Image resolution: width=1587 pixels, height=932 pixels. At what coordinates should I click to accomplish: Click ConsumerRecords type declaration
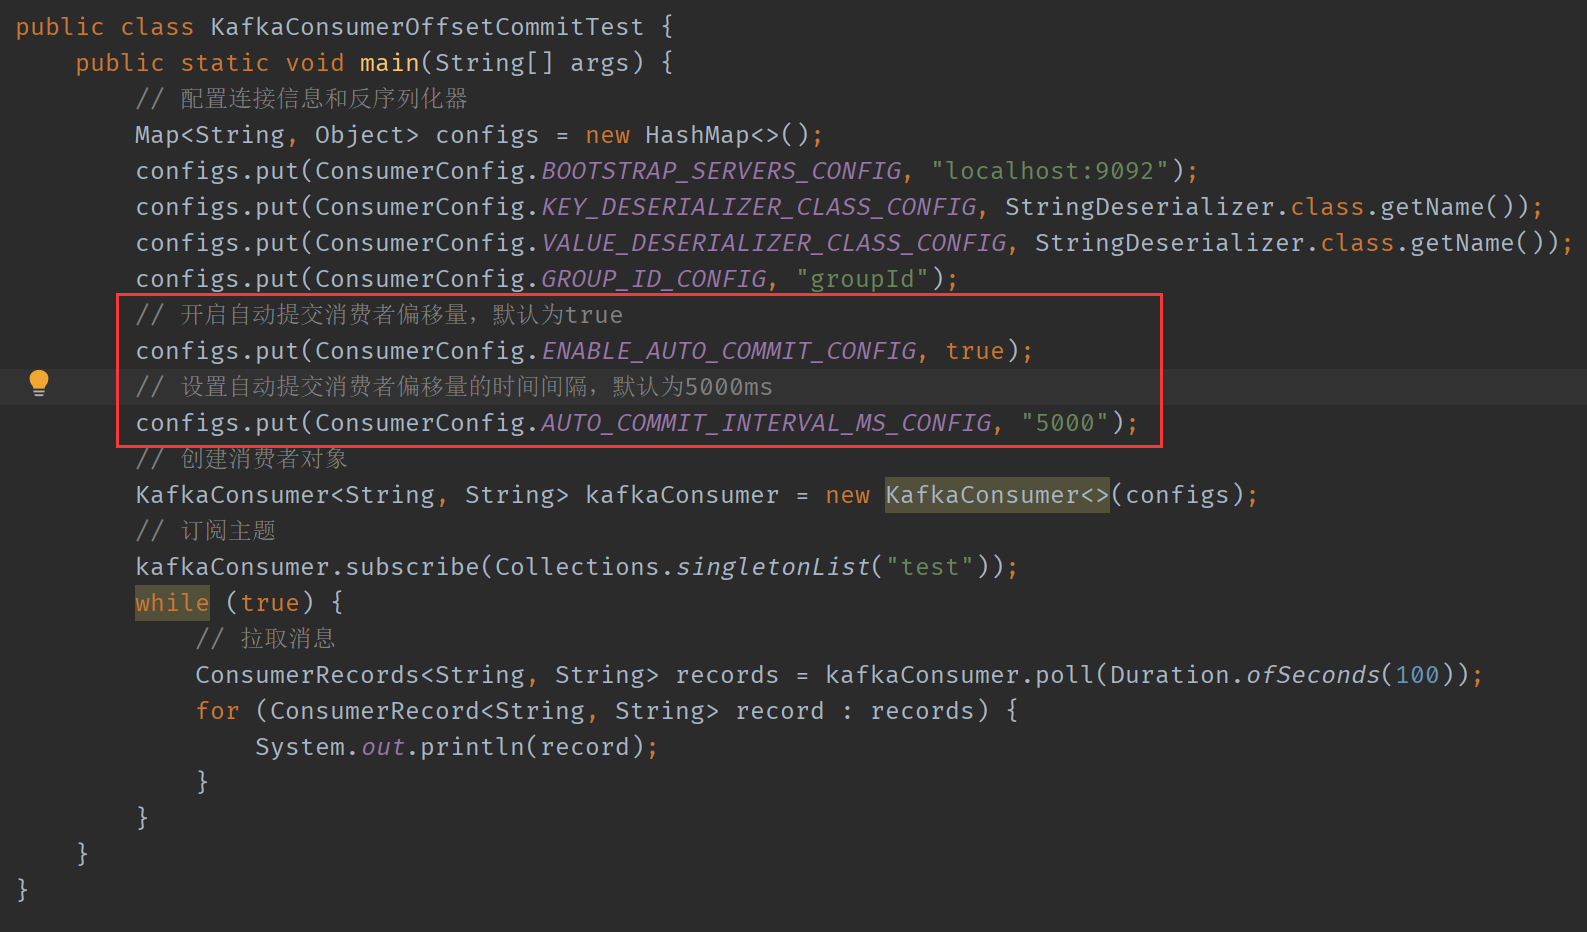pyautogui.click(x=427, y=675)
